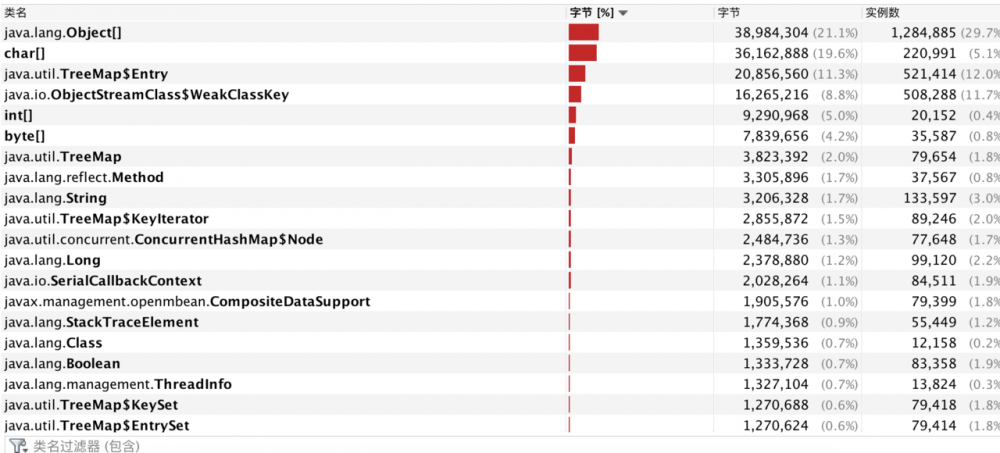Image resolution: width=1000 pixels, height=453 pixels.
Task: Click the byte value 3,823,392
Action: [x=776, y=157]
